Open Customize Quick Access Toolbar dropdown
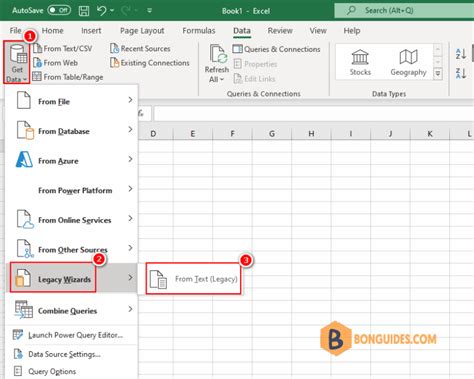 (x=149, y=11)
